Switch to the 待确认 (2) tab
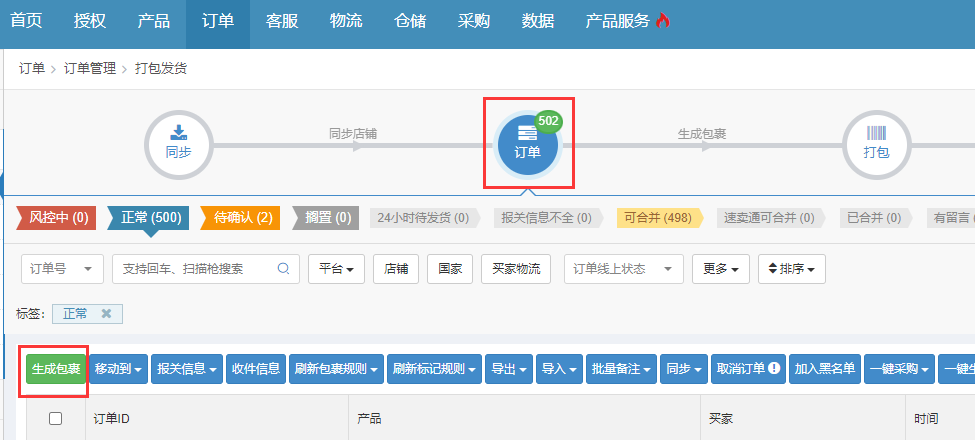 (x=241, y=218)
